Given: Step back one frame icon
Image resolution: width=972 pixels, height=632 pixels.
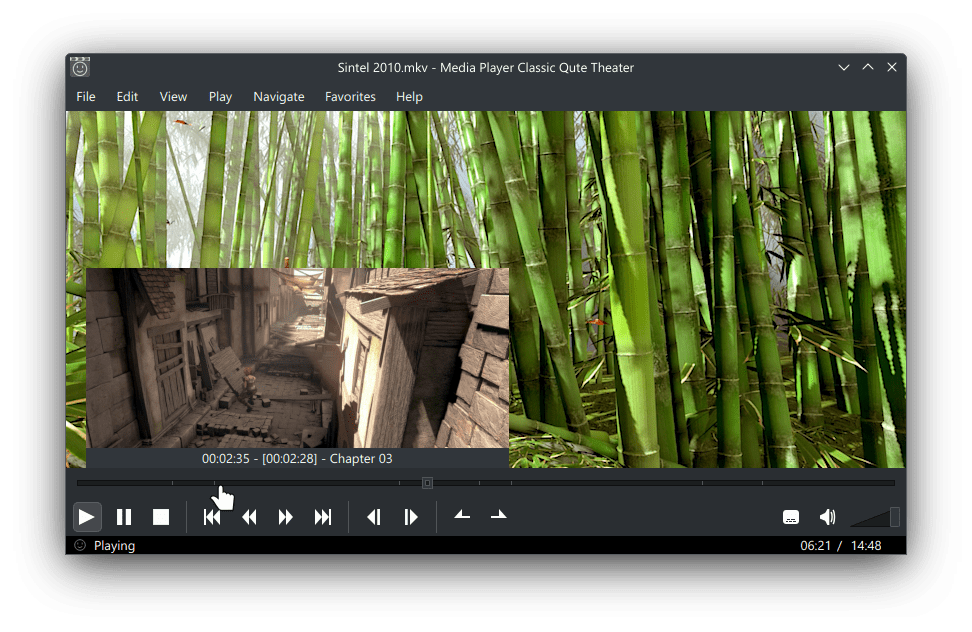Looking at the screenshot, I should [x=374, y=517].
